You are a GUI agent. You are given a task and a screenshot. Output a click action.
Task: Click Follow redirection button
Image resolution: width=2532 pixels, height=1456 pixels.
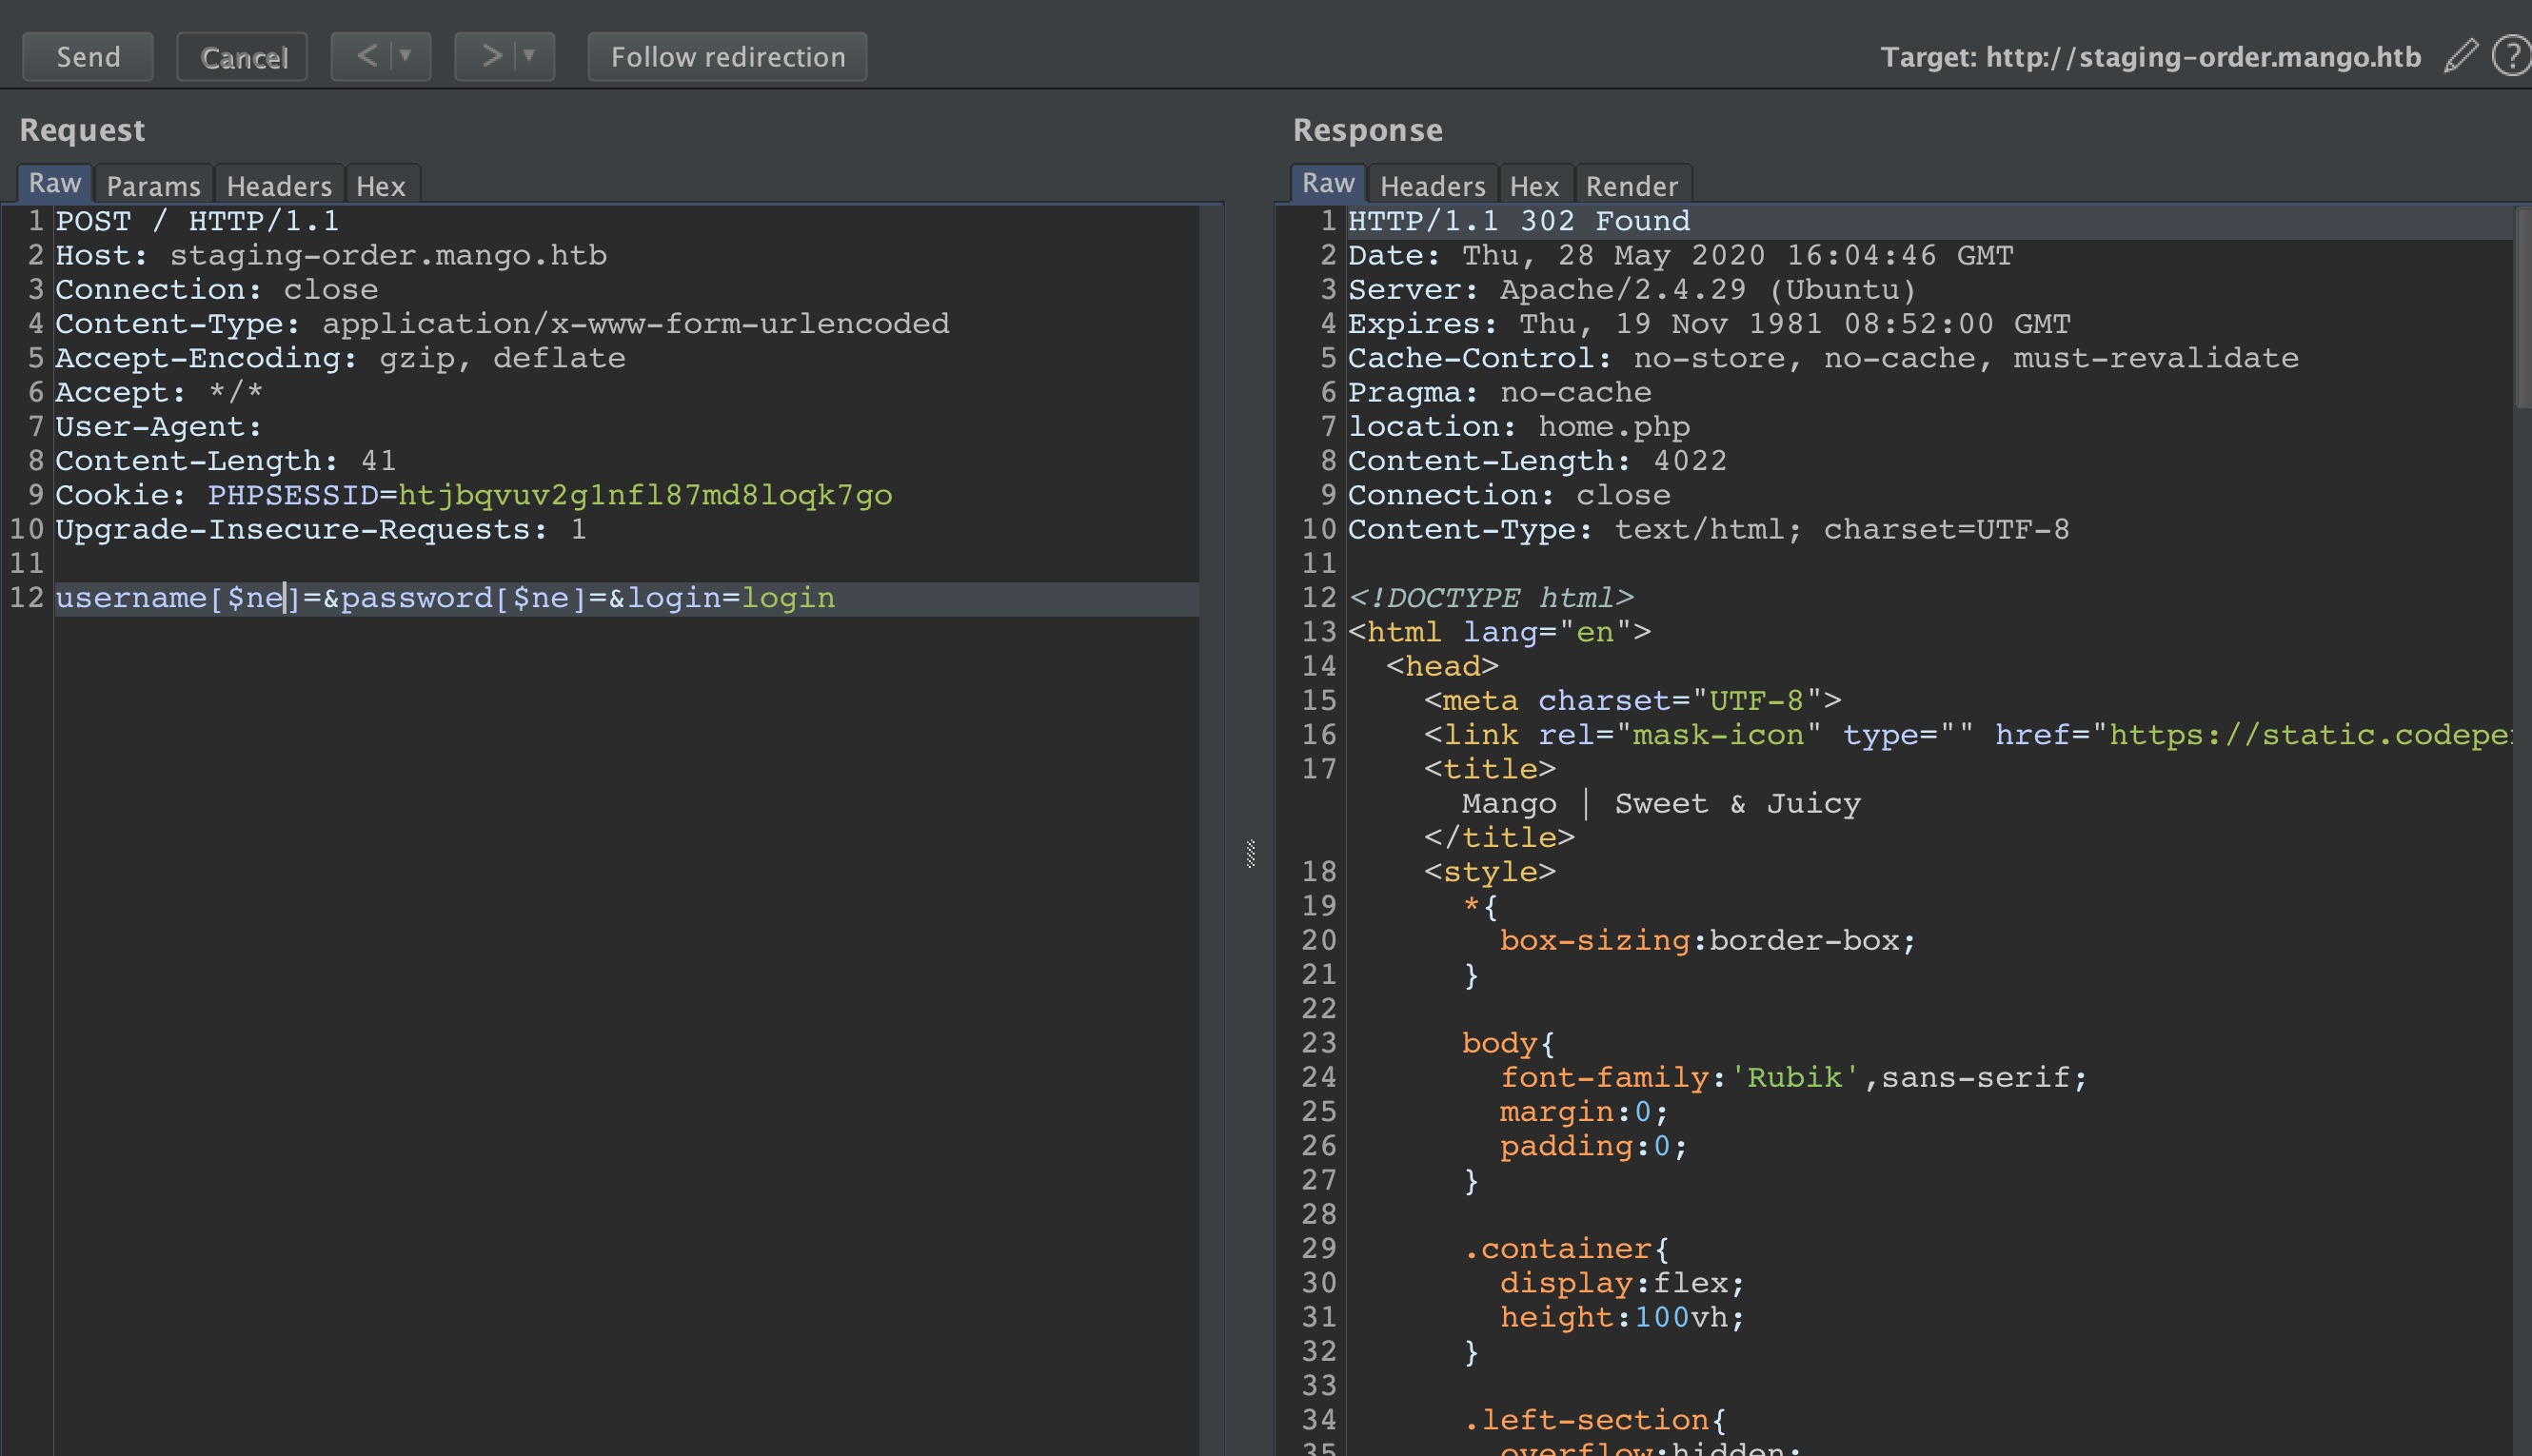click(728, 57)
